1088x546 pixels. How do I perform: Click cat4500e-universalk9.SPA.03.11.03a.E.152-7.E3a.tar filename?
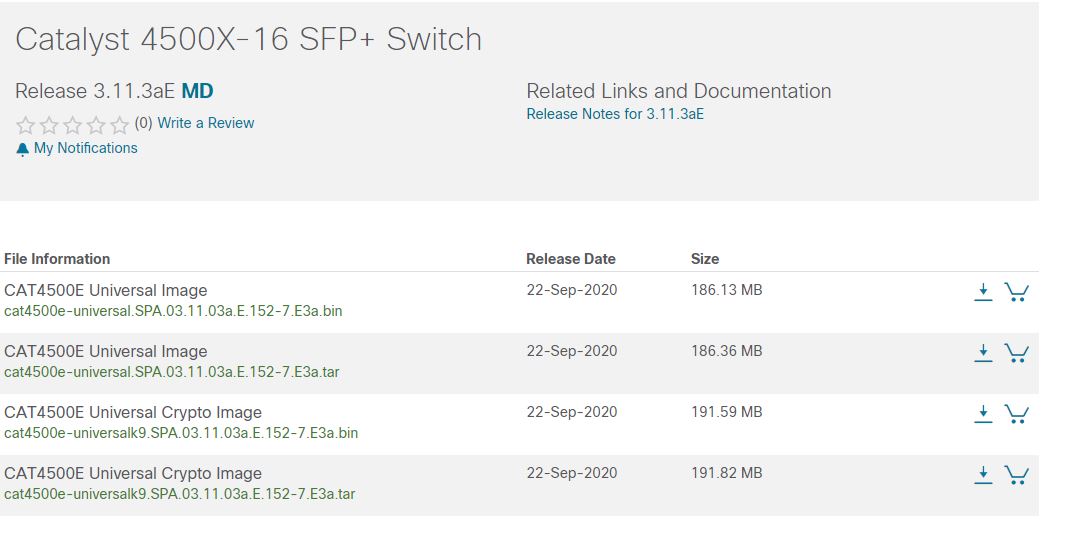click(180, 494)
